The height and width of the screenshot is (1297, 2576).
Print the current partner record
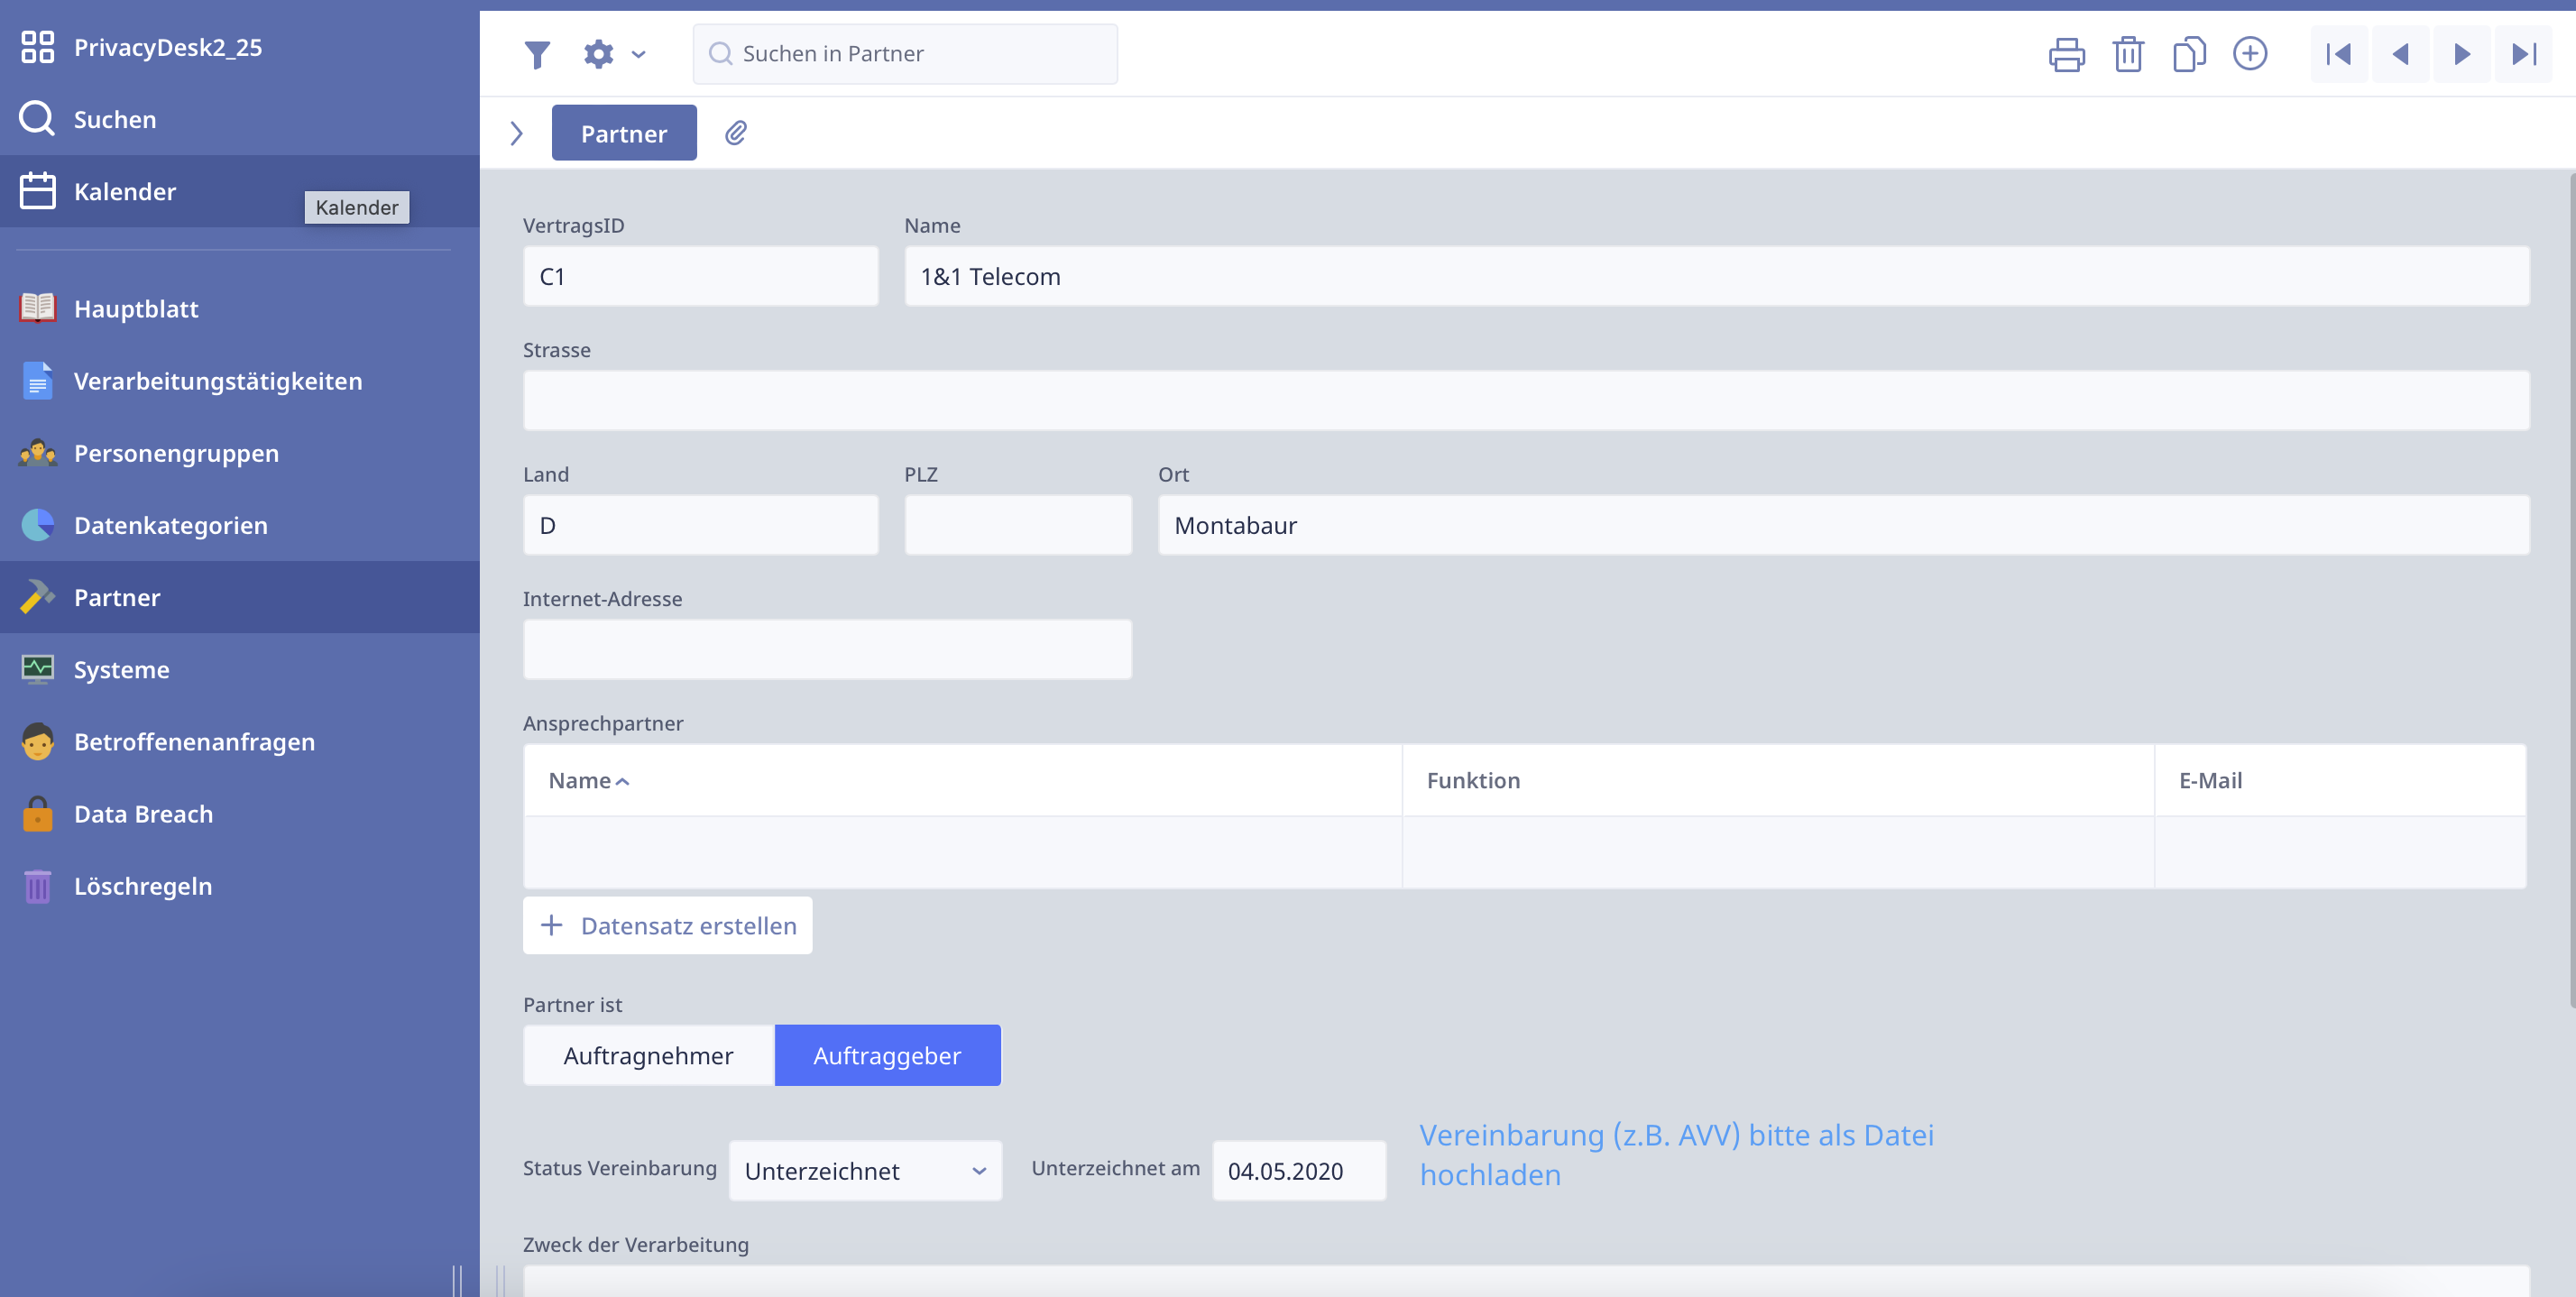[2066, 54]
